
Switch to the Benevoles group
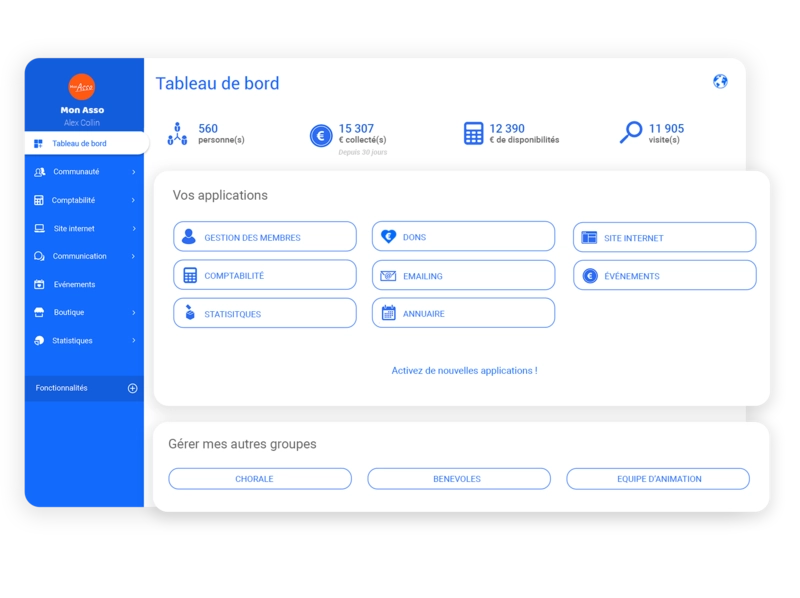click(x=459, y=479)
